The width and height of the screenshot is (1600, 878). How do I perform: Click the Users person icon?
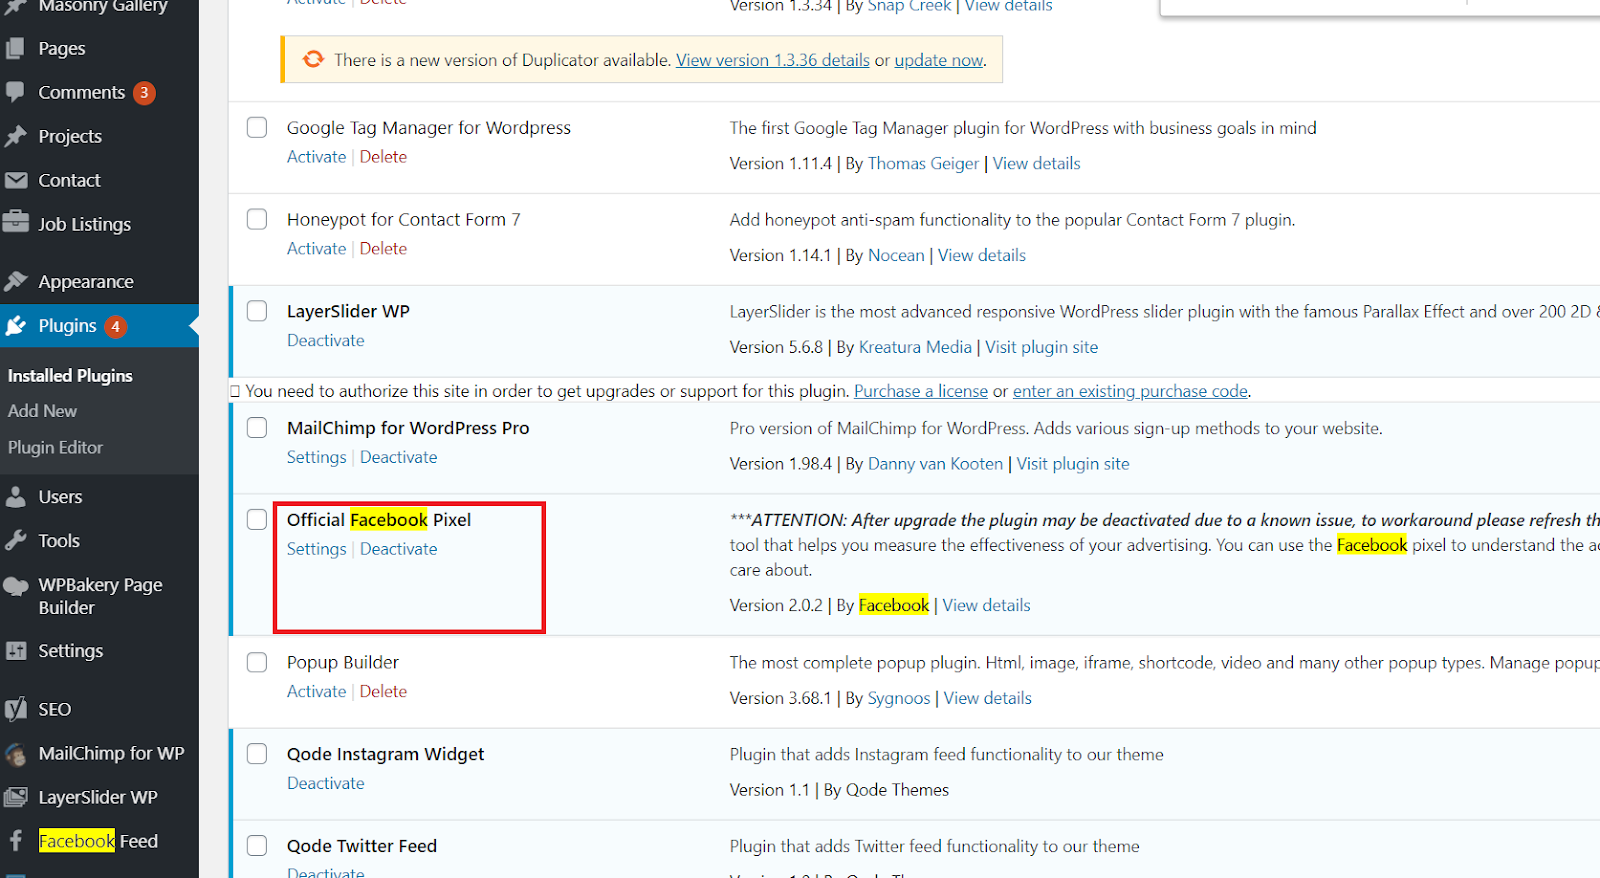pos(15,496)
